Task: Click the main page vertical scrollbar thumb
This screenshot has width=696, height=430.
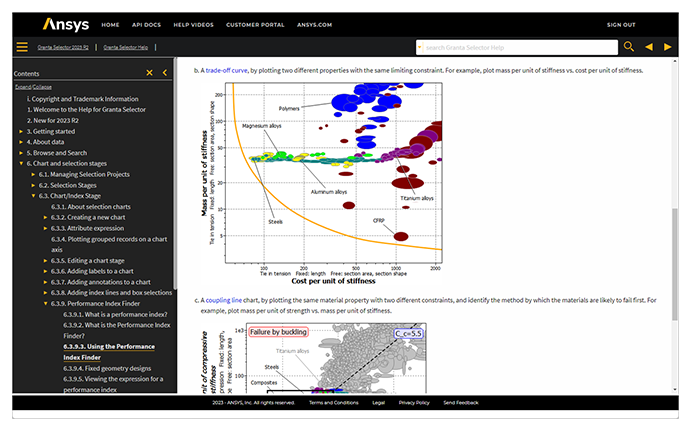Action: [675, 264]
